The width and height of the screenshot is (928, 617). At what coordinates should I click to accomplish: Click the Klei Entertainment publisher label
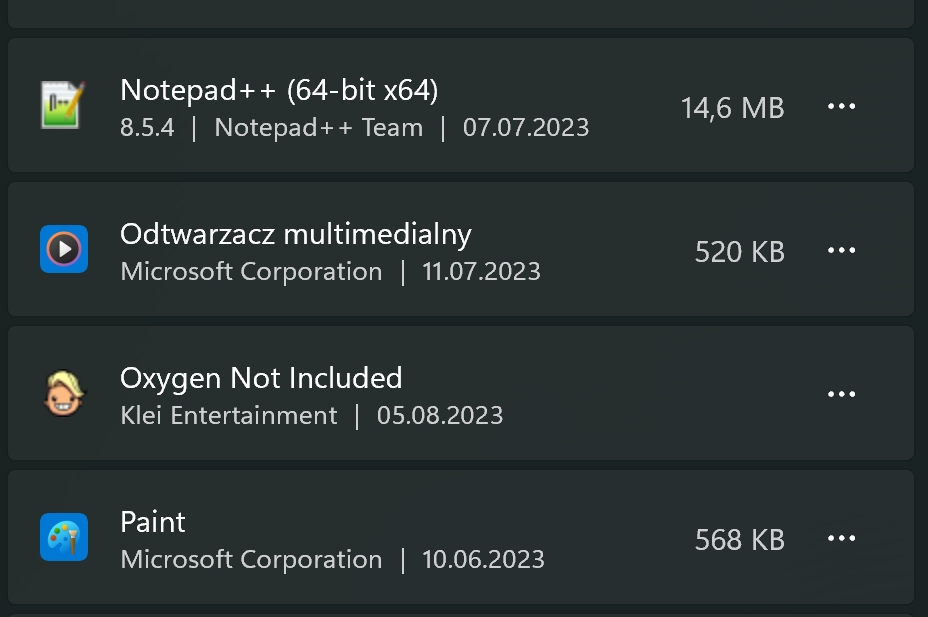(x=228, y=416)
